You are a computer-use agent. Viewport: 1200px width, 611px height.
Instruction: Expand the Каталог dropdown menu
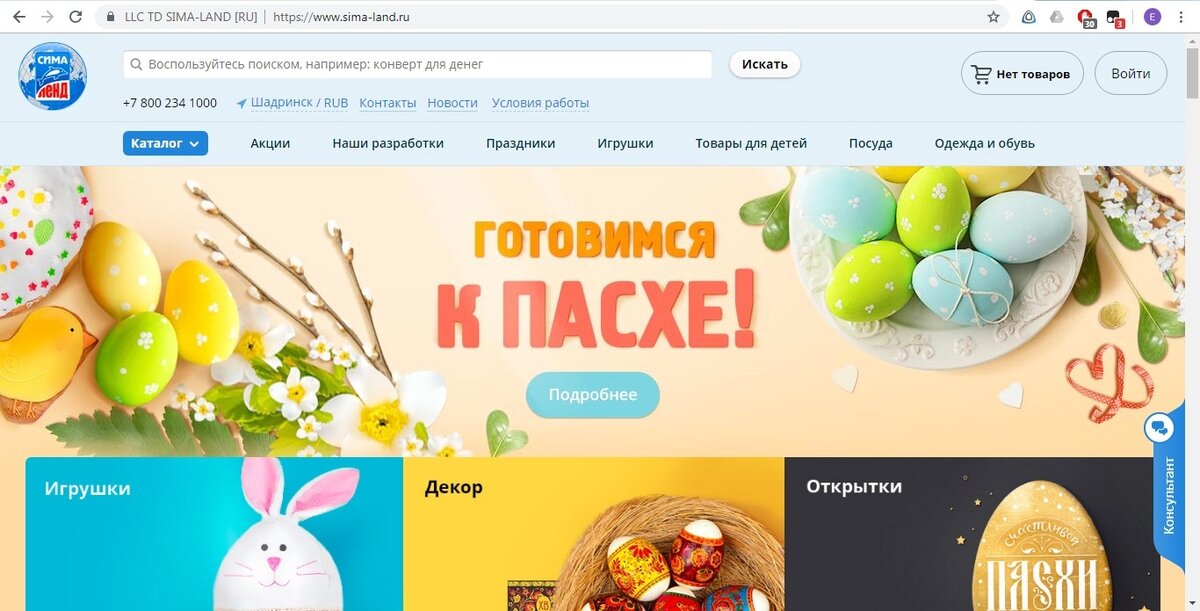pos(165,143)
